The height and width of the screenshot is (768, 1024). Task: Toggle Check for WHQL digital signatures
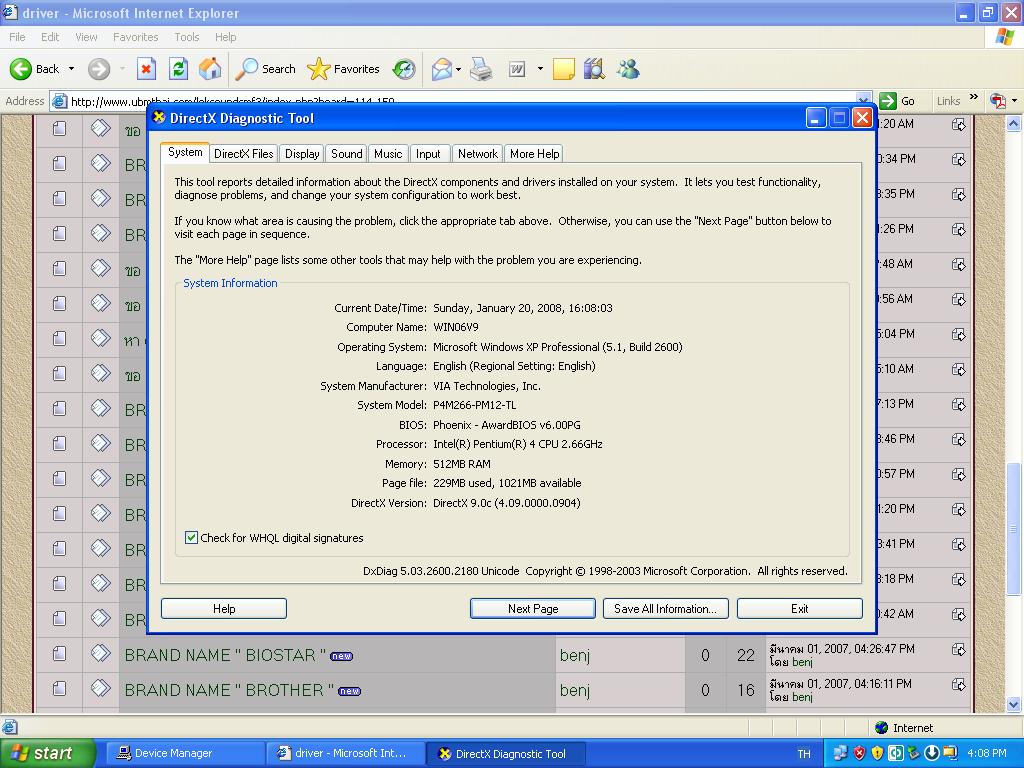pyautogui.click(x=191, y=537)
